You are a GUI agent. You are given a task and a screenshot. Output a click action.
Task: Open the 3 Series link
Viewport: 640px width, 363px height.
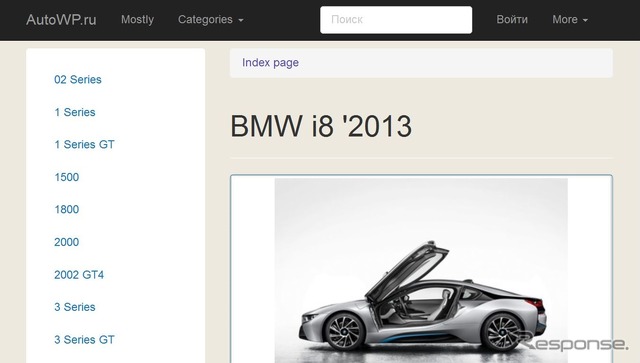click(x=75, y=307)
